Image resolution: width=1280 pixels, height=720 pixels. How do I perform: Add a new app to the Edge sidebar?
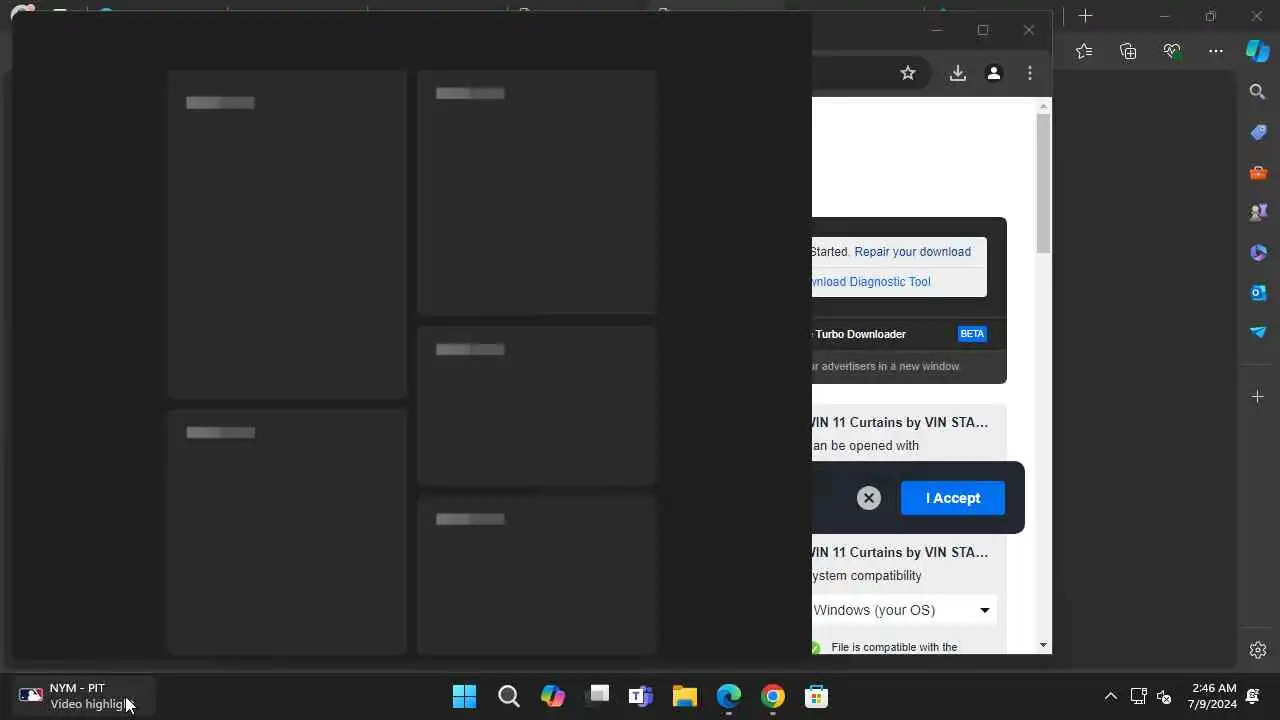click(1258, 397)
